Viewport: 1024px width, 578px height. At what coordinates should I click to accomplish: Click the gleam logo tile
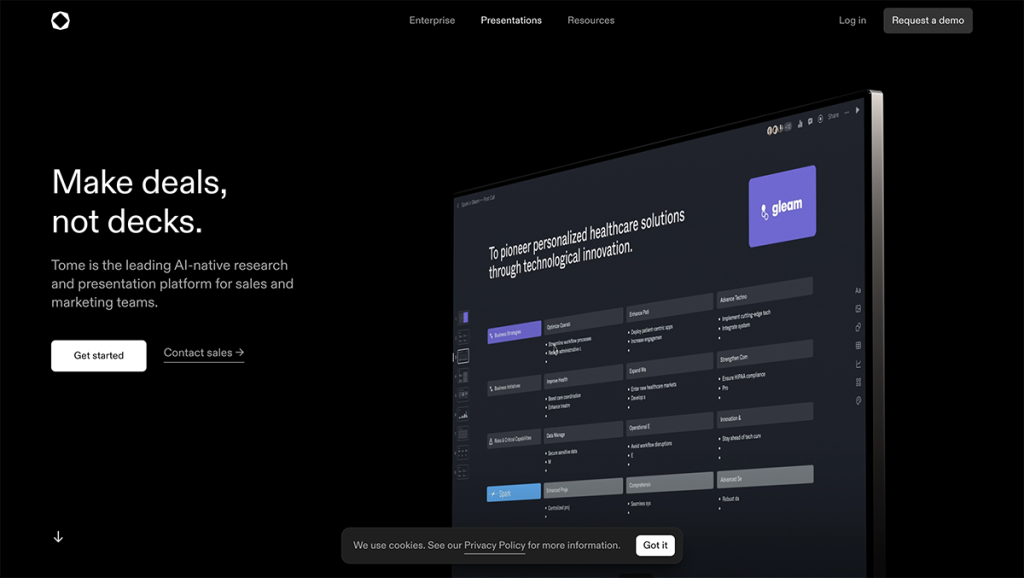[782, 206]
